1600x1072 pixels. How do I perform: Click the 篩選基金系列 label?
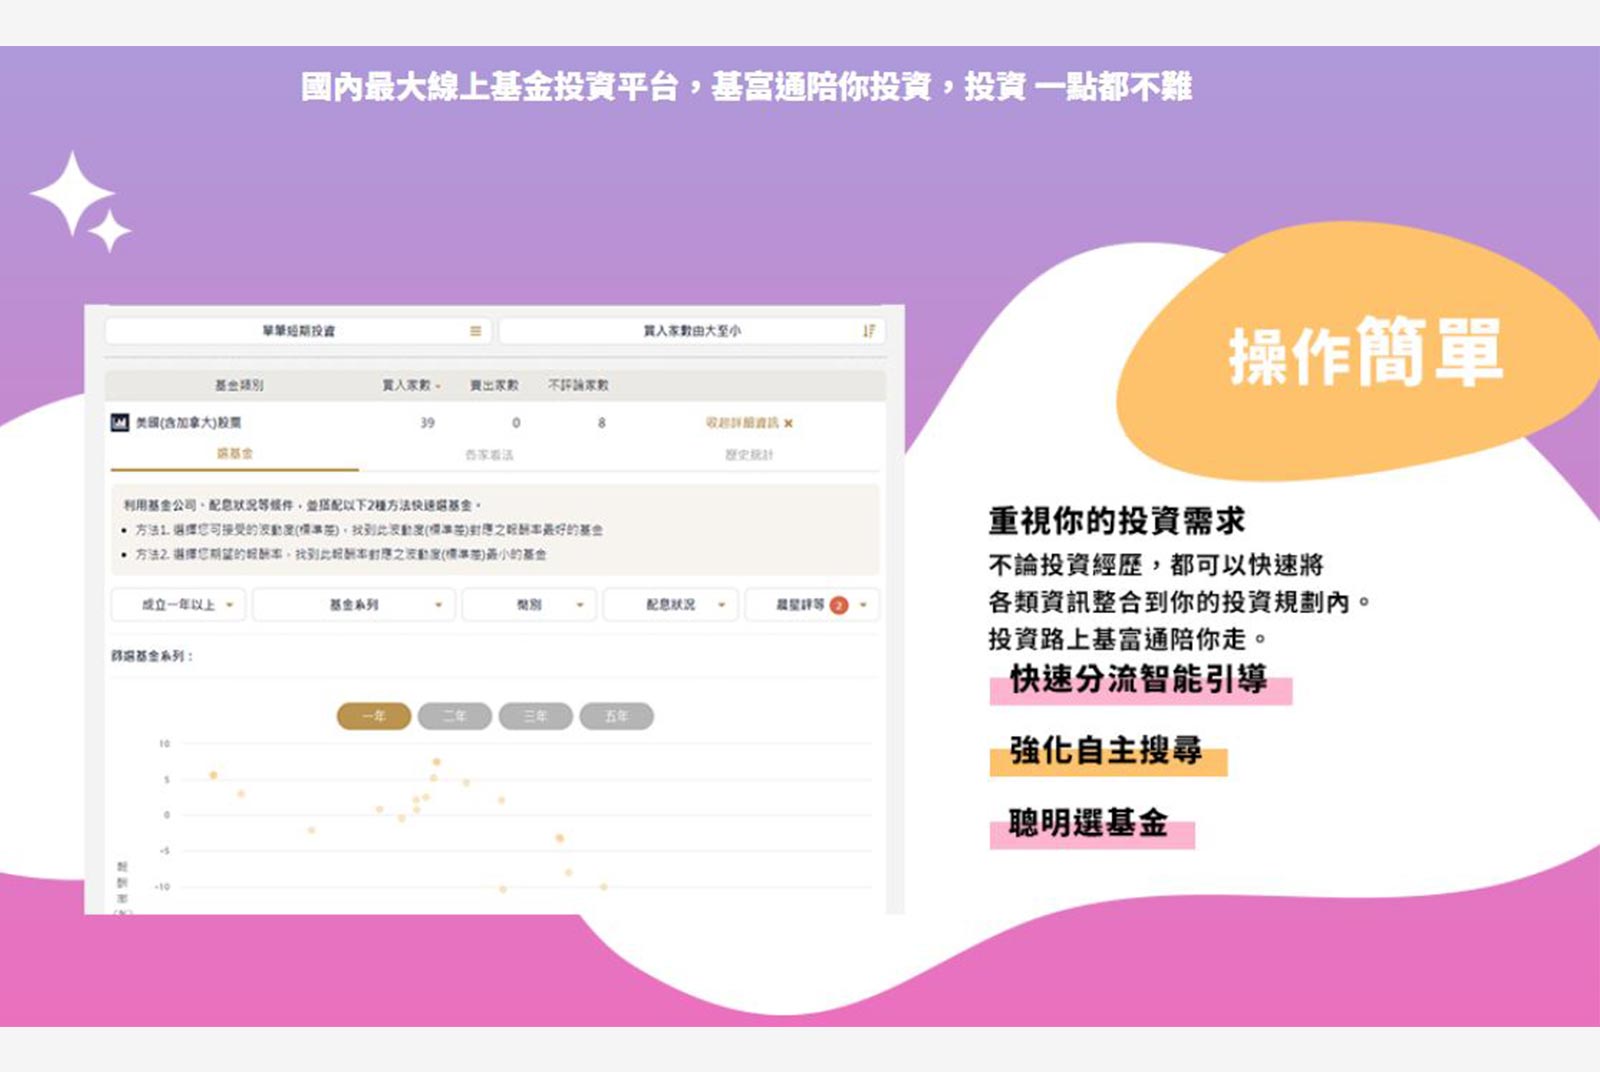coord(152,656)
